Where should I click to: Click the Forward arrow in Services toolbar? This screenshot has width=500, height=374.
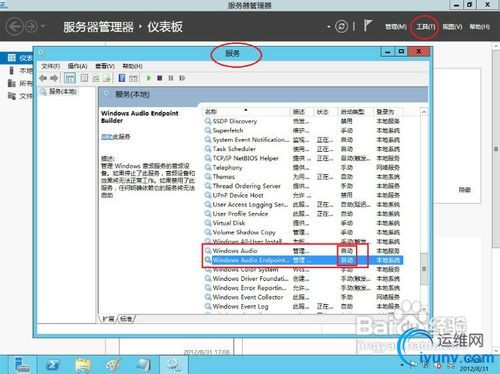point(54,78)
